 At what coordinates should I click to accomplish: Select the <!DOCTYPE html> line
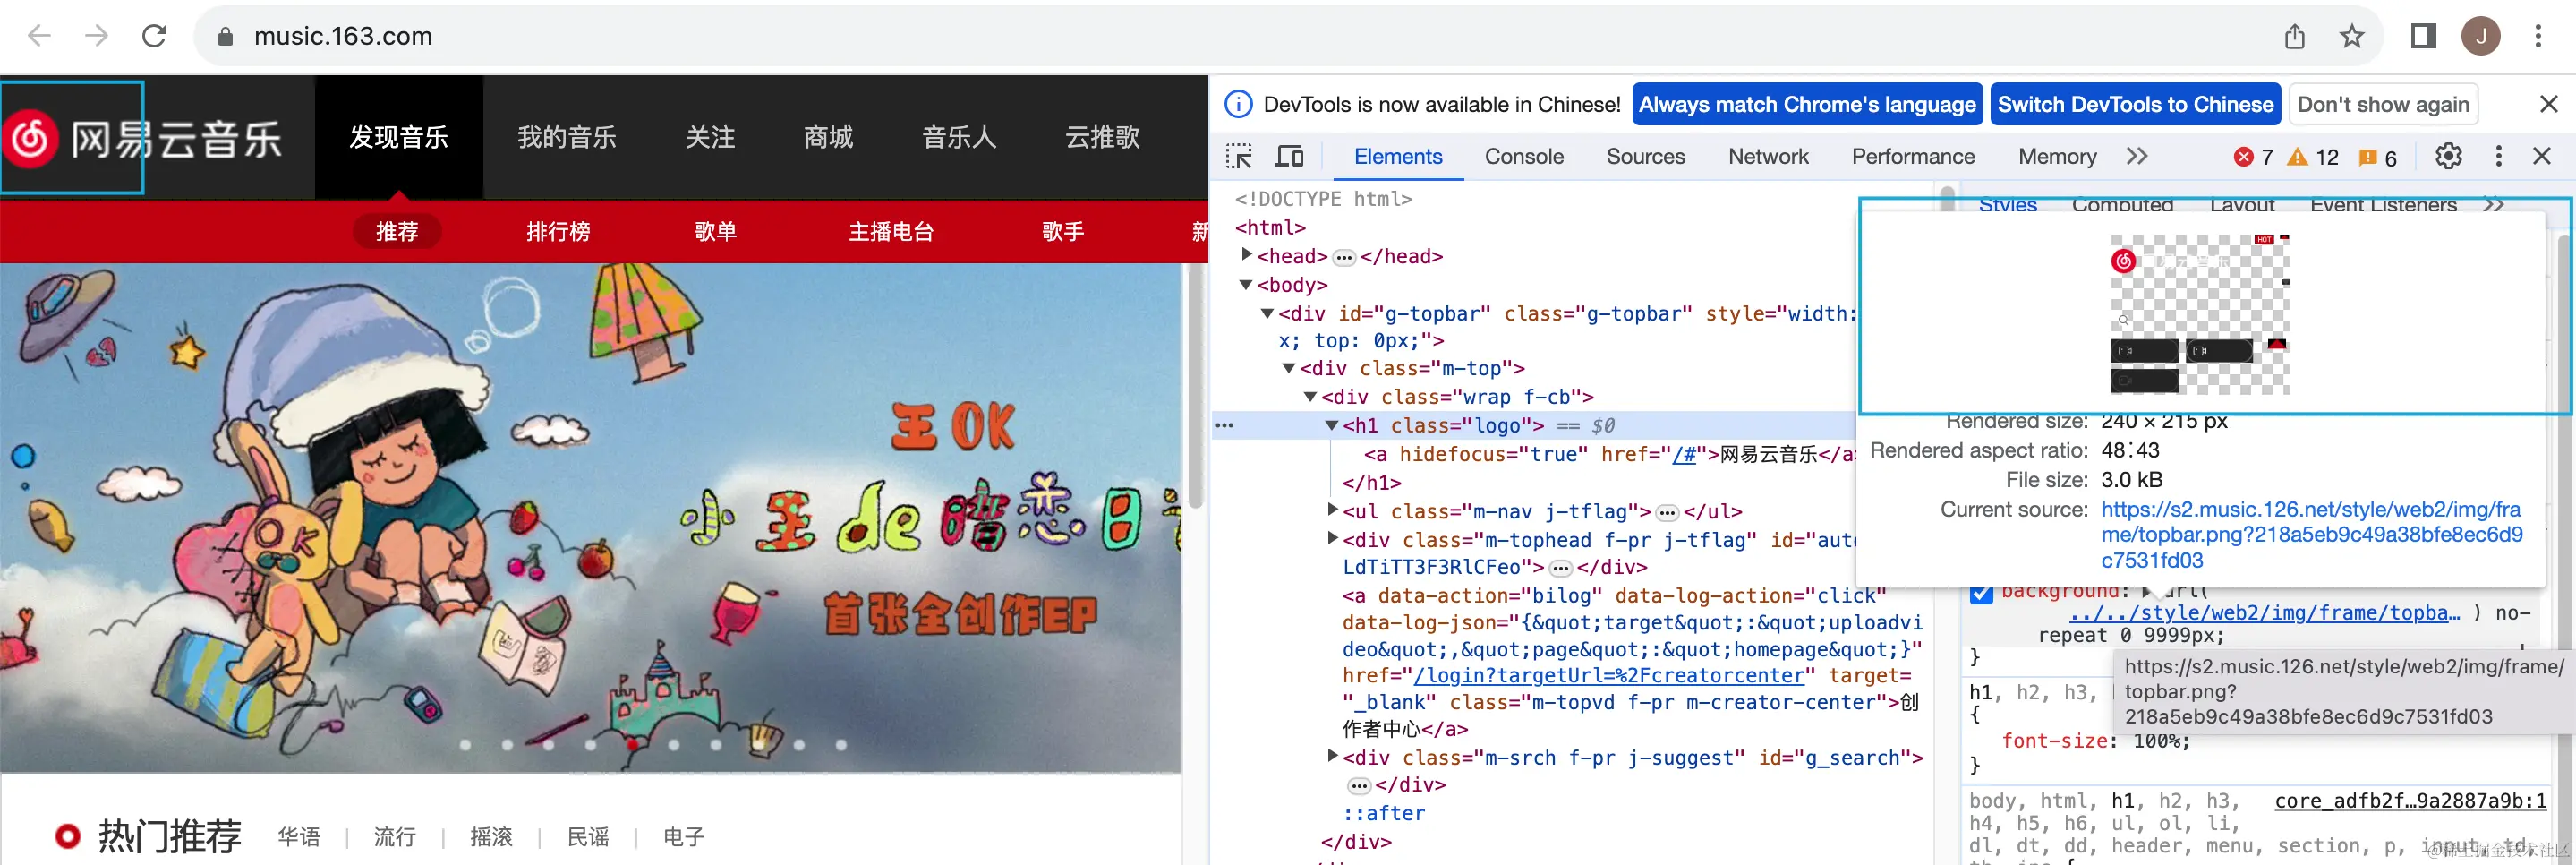[x=1324, y=199]
